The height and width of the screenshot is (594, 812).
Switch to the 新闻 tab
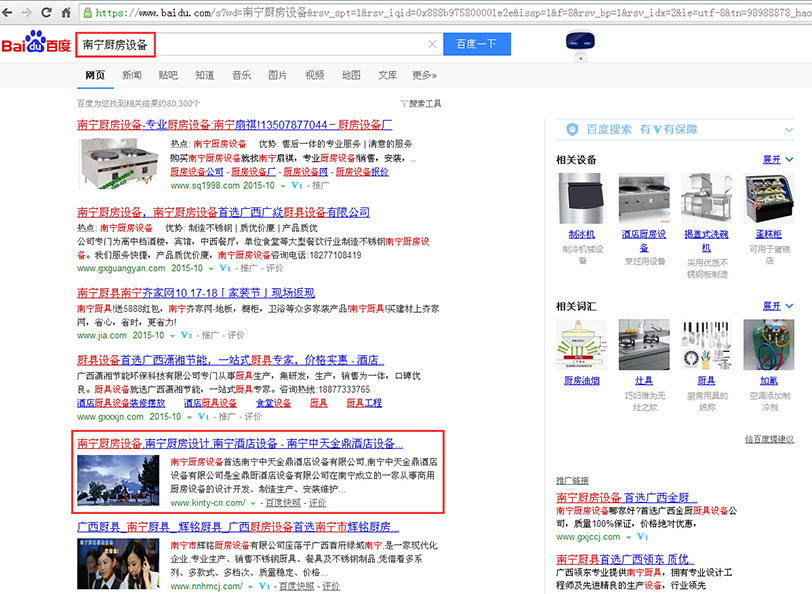coord(132,75)
